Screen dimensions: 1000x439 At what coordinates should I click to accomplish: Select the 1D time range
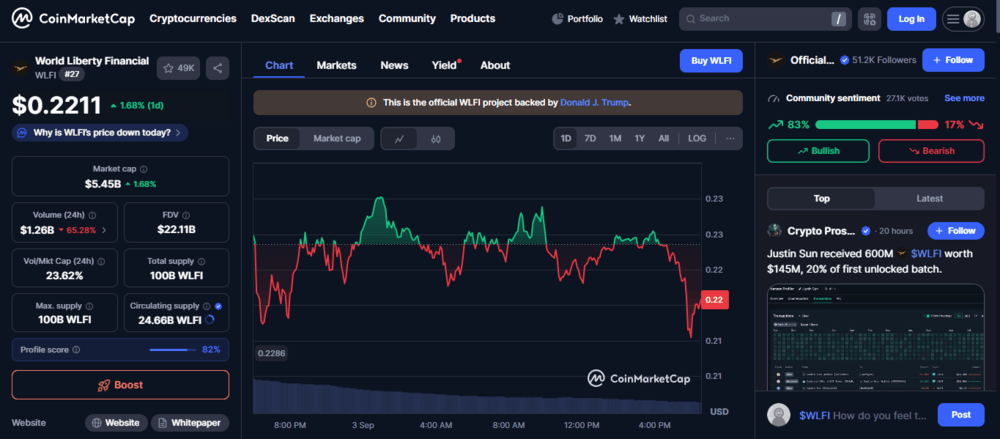566,138
